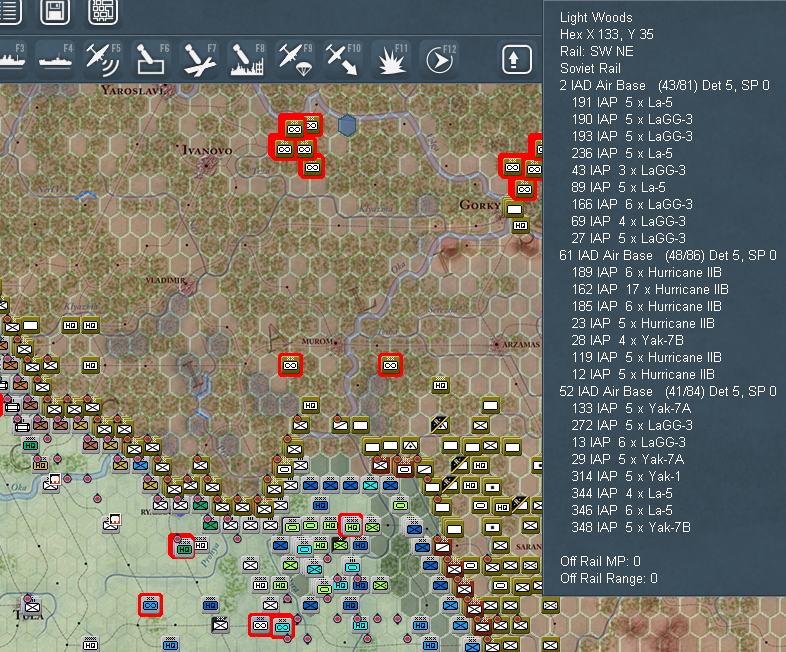Click 193 IAP 5 x LaGG-3 row

click(632, 136)
